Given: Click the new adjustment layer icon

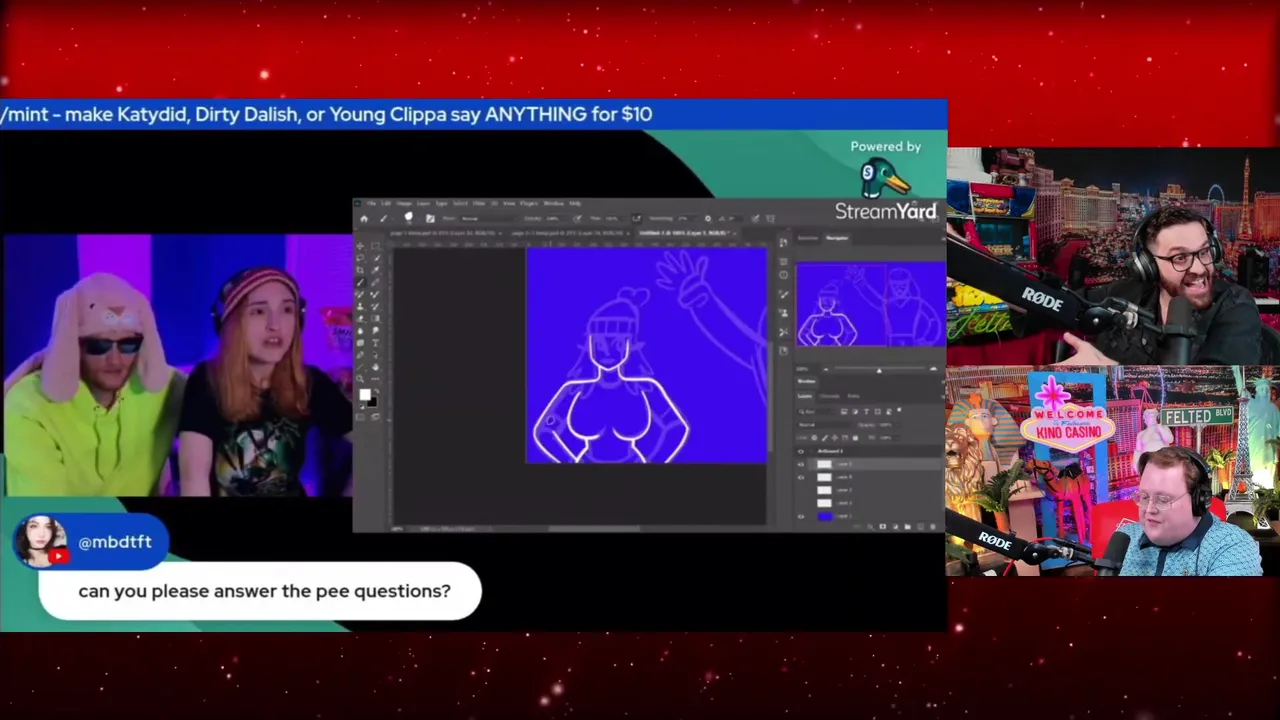Looking at the screenshot, I should pos(895,527).
